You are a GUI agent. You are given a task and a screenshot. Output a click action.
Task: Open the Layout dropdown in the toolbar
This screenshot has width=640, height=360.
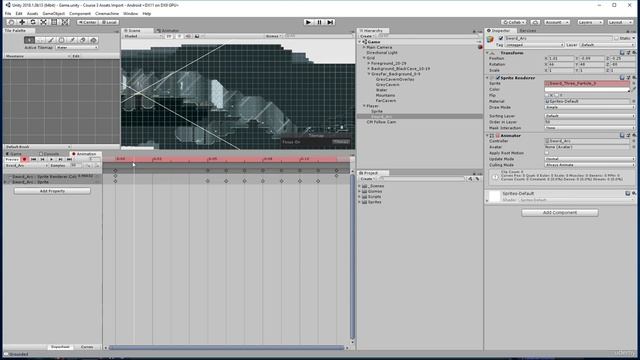tap(621, 22)
